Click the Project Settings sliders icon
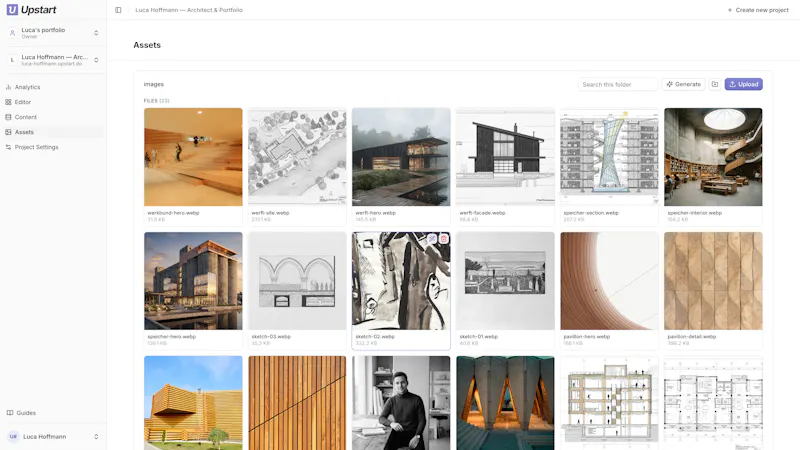The image size is (800, 450). [x=8, y=147]
